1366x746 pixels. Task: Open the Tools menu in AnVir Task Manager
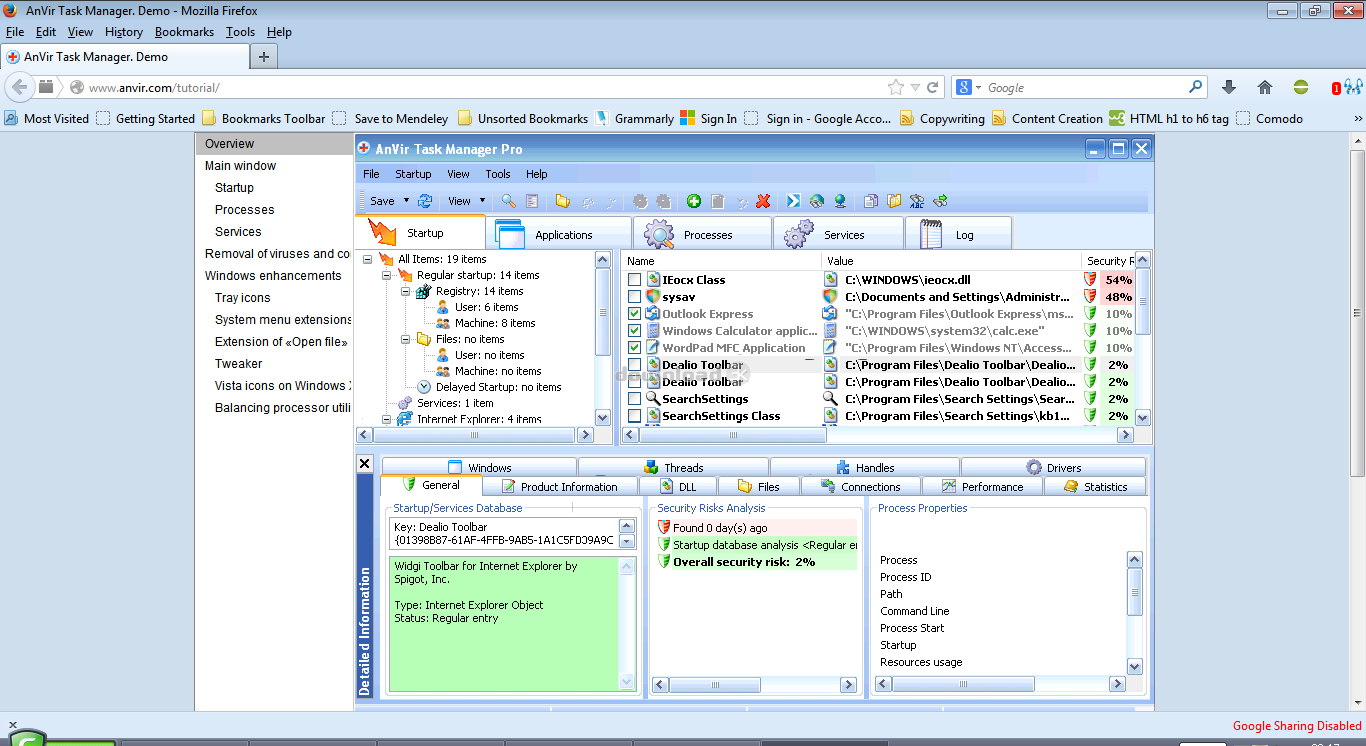pyautogui.click(x=498, y=174)
